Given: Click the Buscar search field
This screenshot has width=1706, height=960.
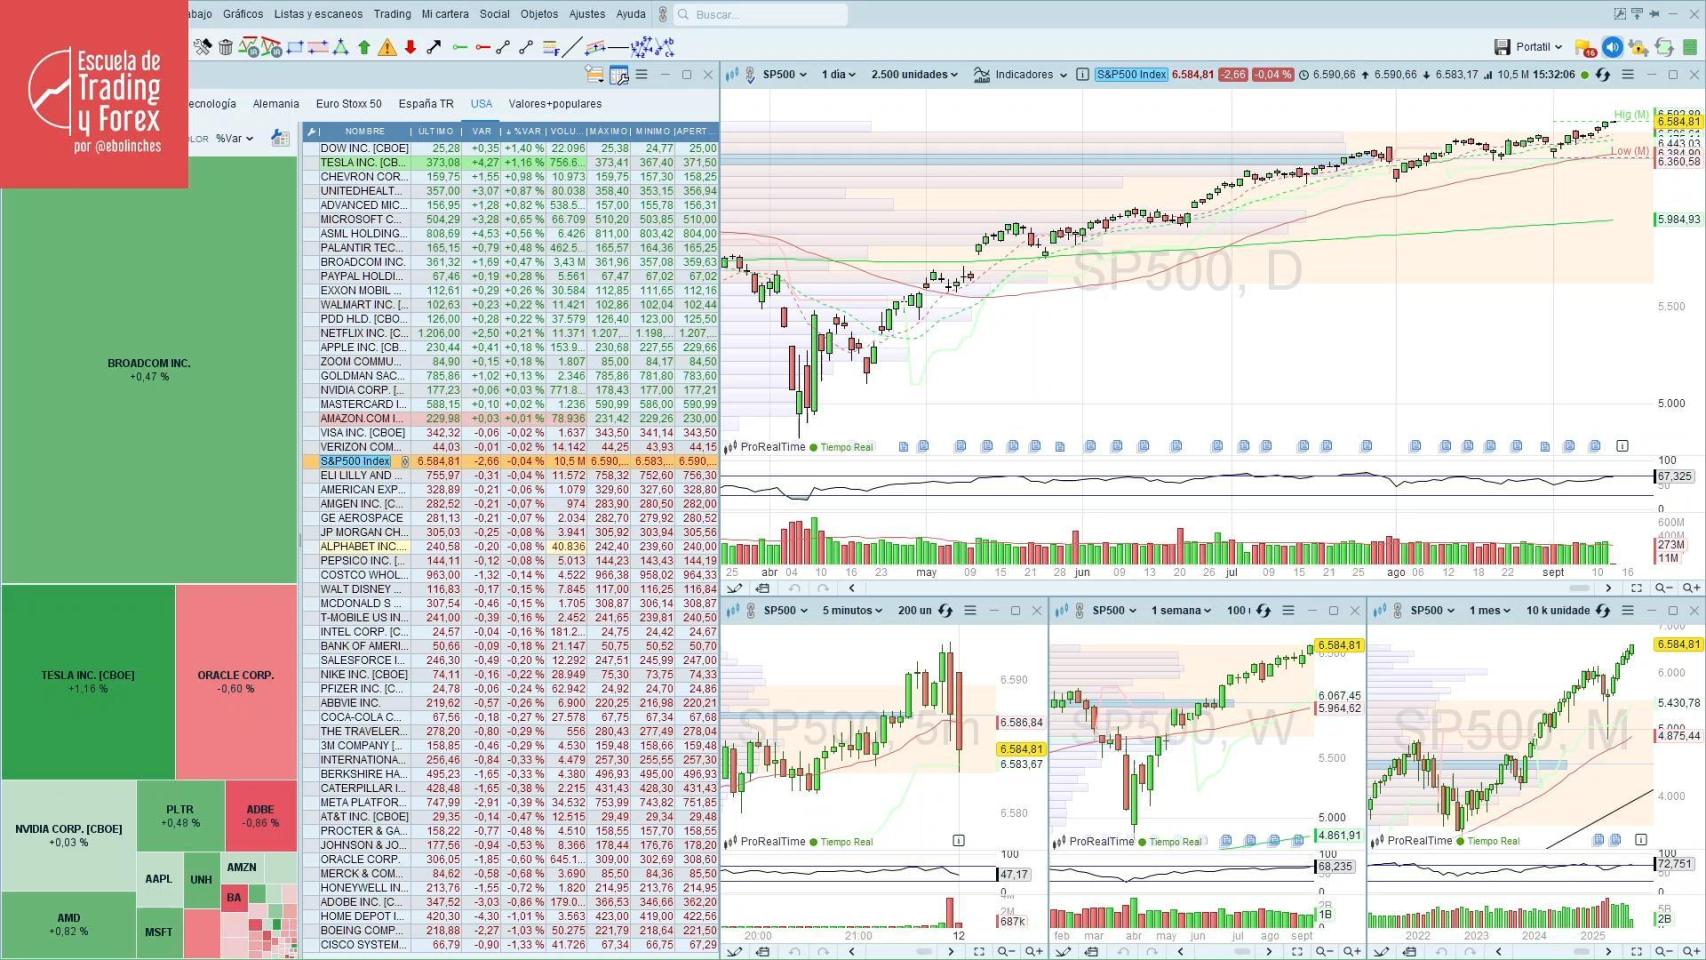Looking at the screenshot, I should pyautogui.click(x=760, y=14).
